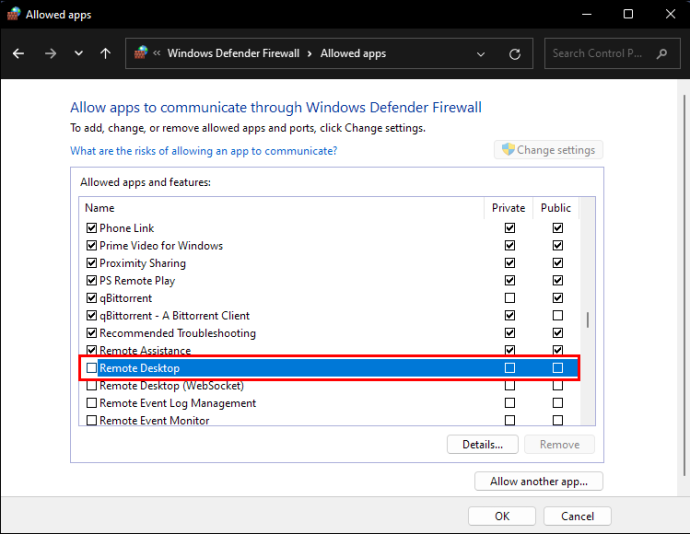Select the Remote Event Monitor row text
The height and width of the screenshot is (534, 690).
[154, 420]
